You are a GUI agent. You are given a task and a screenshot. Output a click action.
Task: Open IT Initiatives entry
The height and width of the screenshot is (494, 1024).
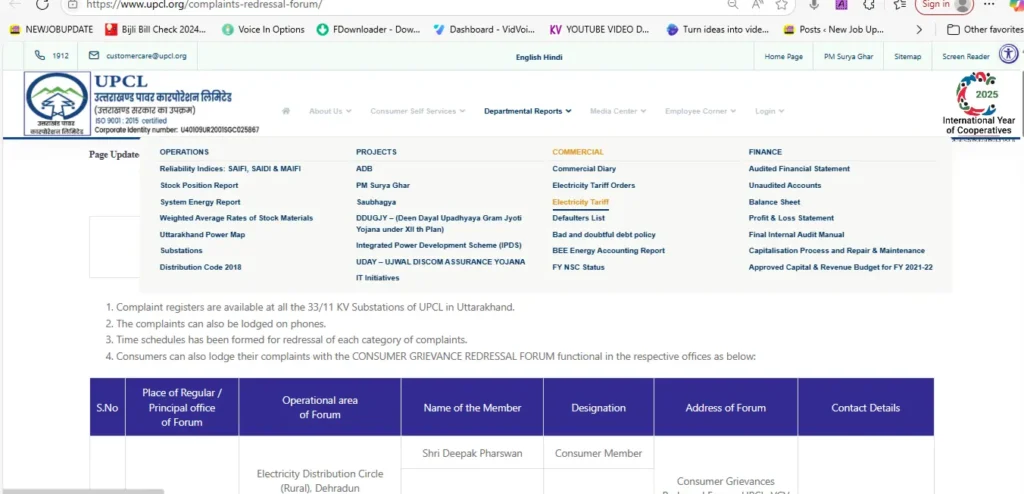[377, 278]
